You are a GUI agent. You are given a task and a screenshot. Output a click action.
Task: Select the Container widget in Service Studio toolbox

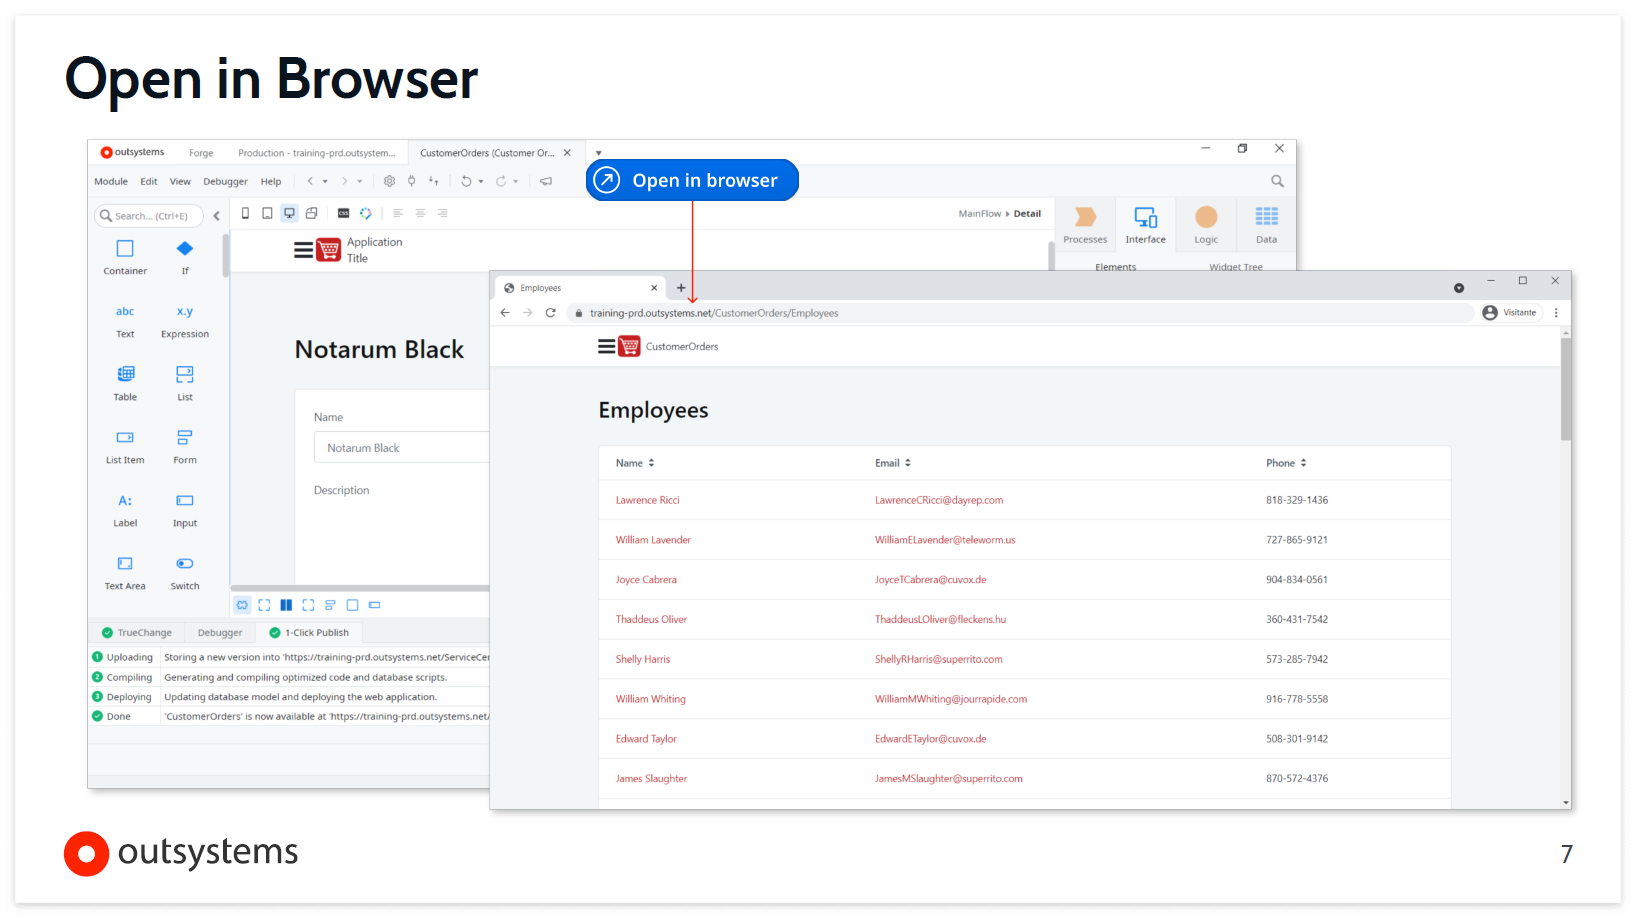tap(125, 257)
